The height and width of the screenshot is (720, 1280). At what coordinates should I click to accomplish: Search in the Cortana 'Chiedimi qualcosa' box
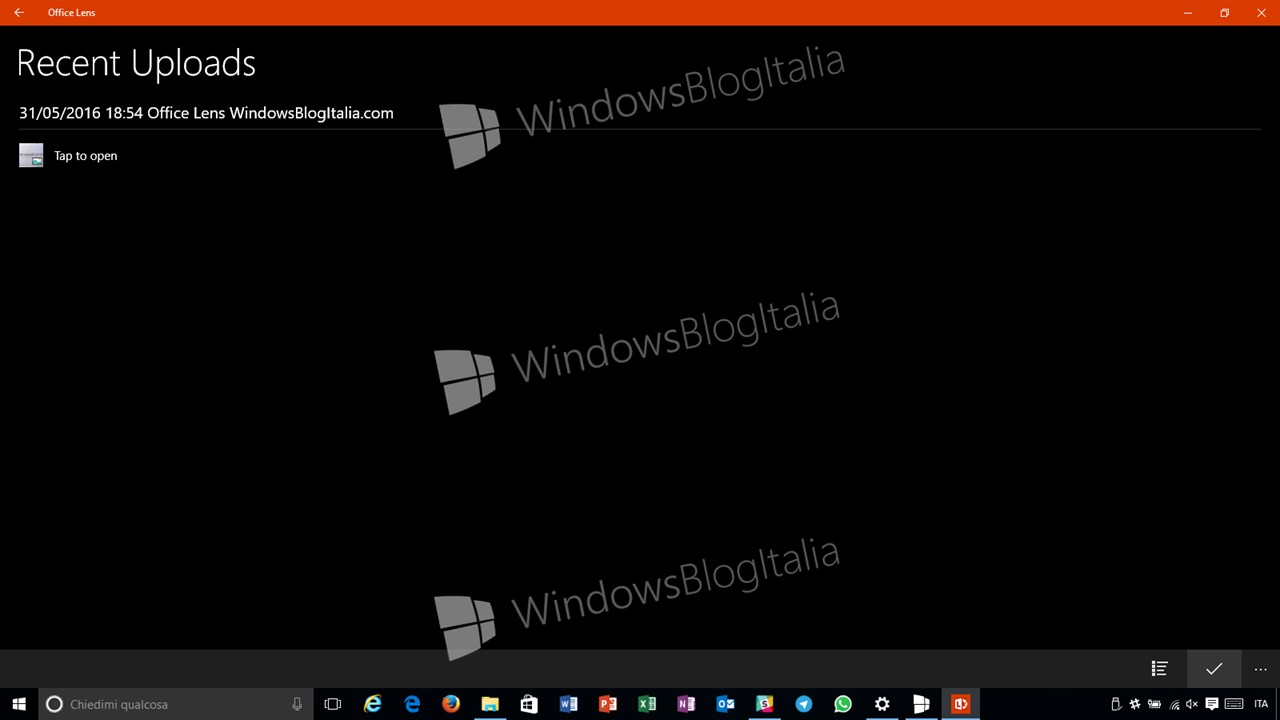coord(176,704)
